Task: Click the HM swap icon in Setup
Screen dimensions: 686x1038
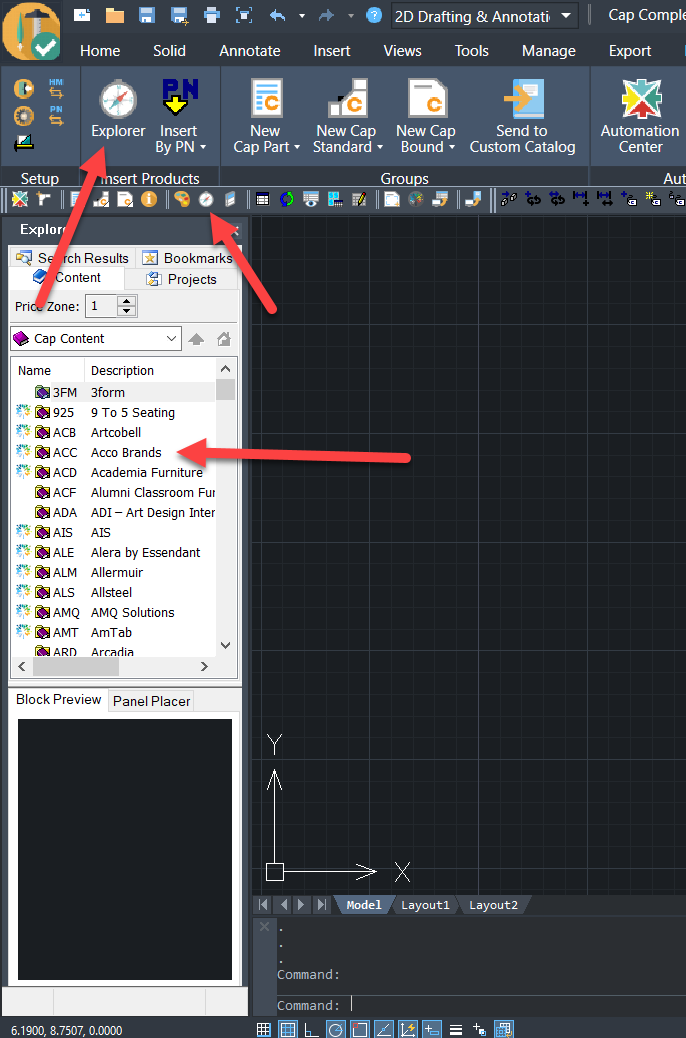Action: click(x=56, y=88)
